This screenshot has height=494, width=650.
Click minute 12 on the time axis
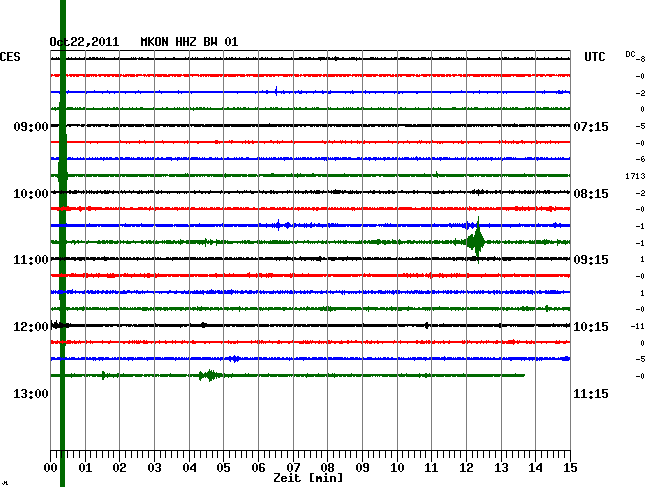click(x=466, y=468)
